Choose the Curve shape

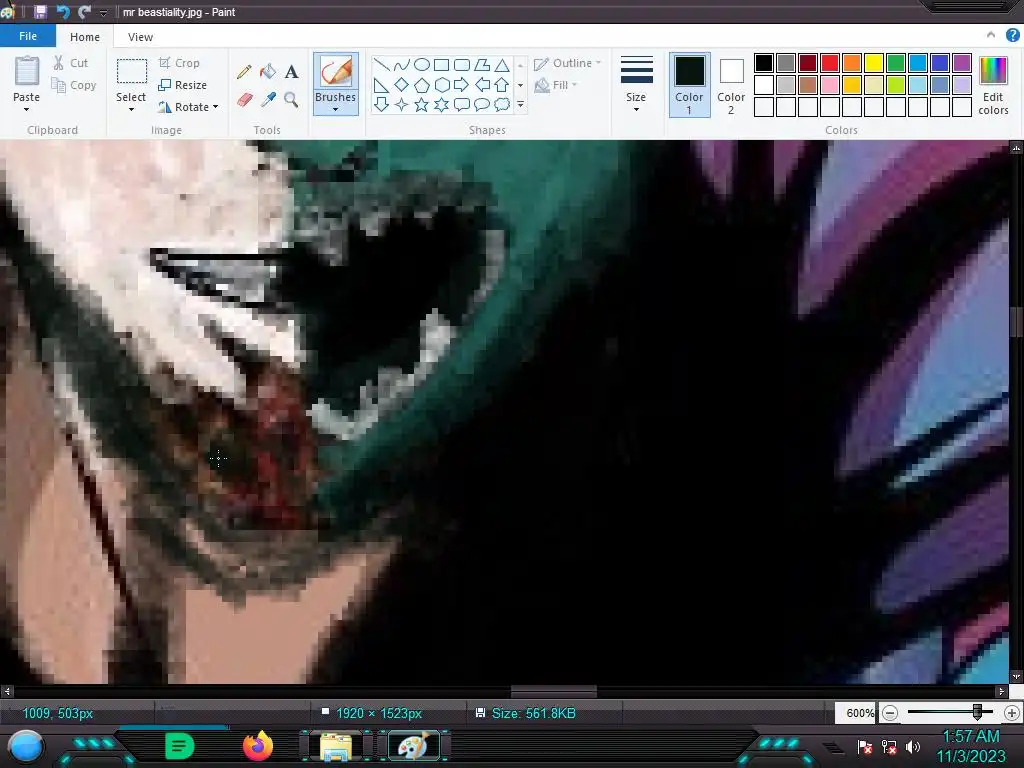pyautogui.click(x=402, y=65)
